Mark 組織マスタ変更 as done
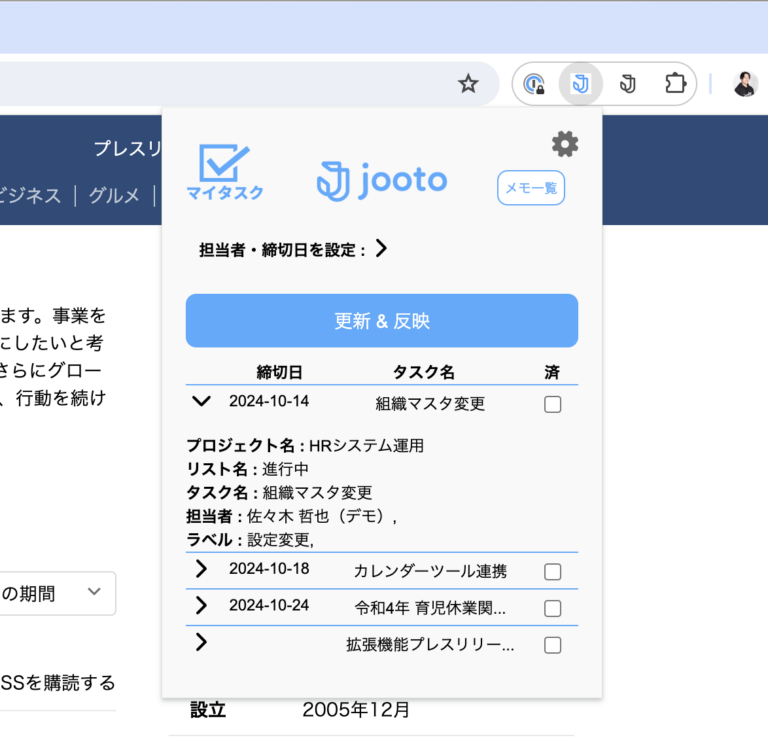 pyautogui.click(x=552, y=405)
